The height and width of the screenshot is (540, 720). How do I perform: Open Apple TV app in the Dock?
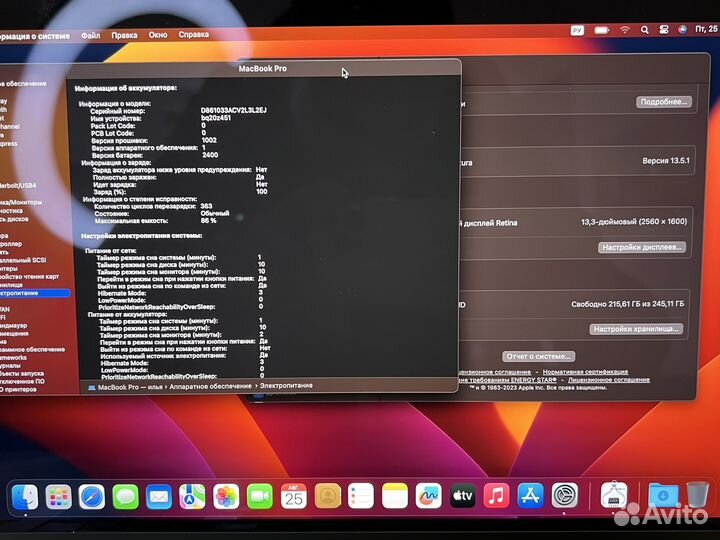(x=462, y=496)
